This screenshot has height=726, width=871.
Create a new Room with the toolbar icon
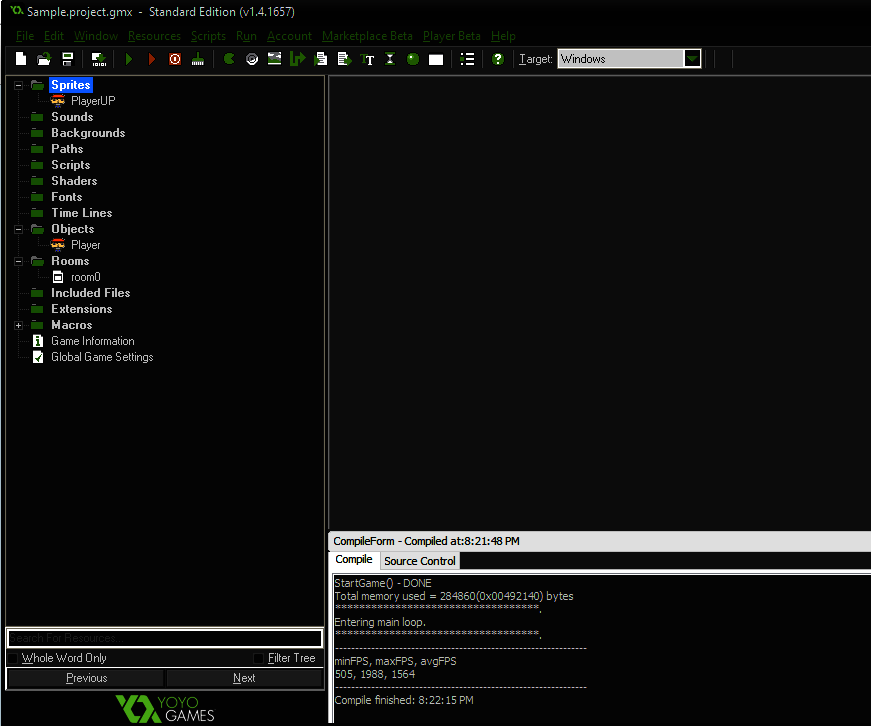(x=435, y=58)
